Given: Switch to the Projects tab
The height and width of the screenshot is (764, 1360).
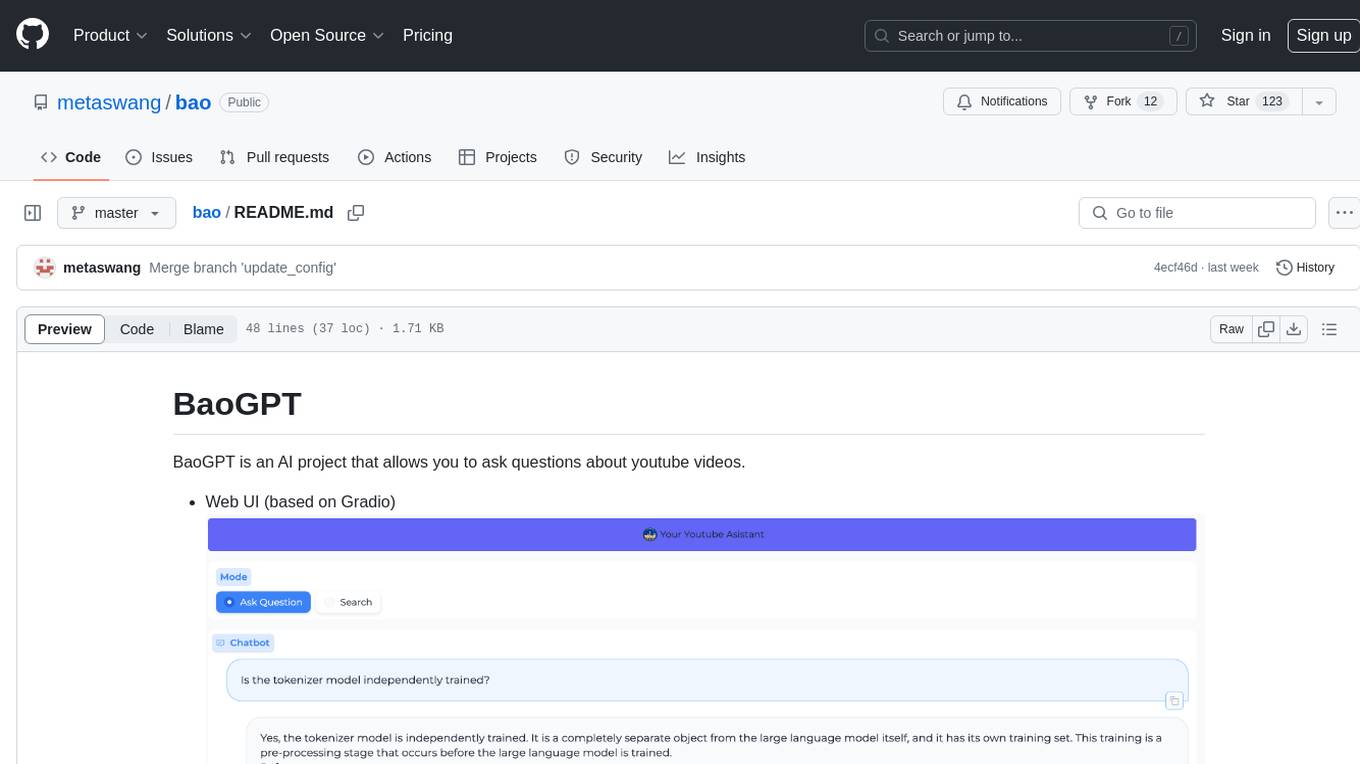Looking at the screenshot, I should pyautogui.click(x=497, y=157).
